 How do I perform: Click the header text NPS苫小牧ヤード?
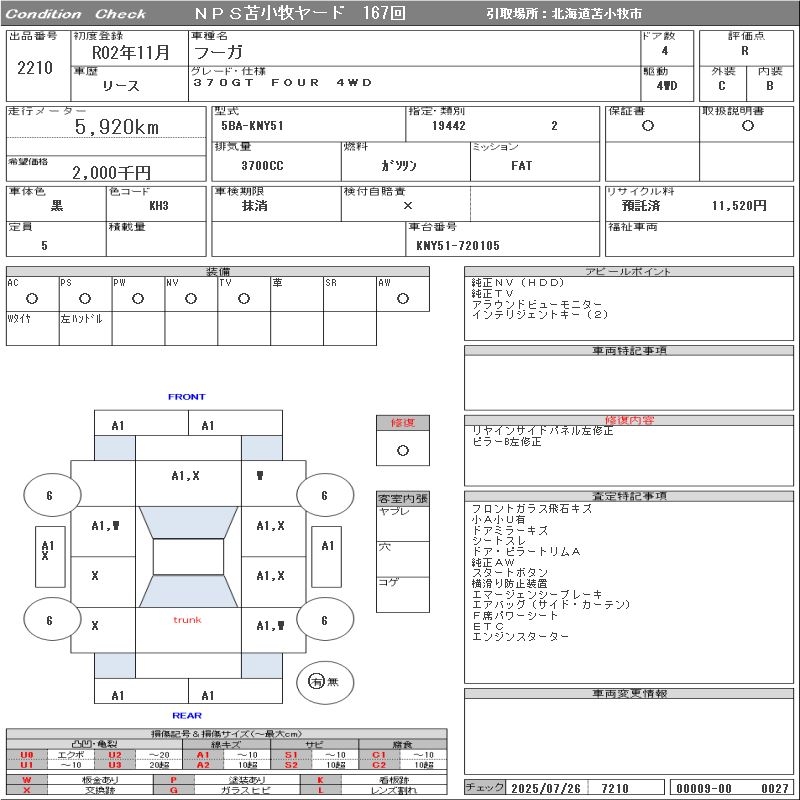coord(269,13)
